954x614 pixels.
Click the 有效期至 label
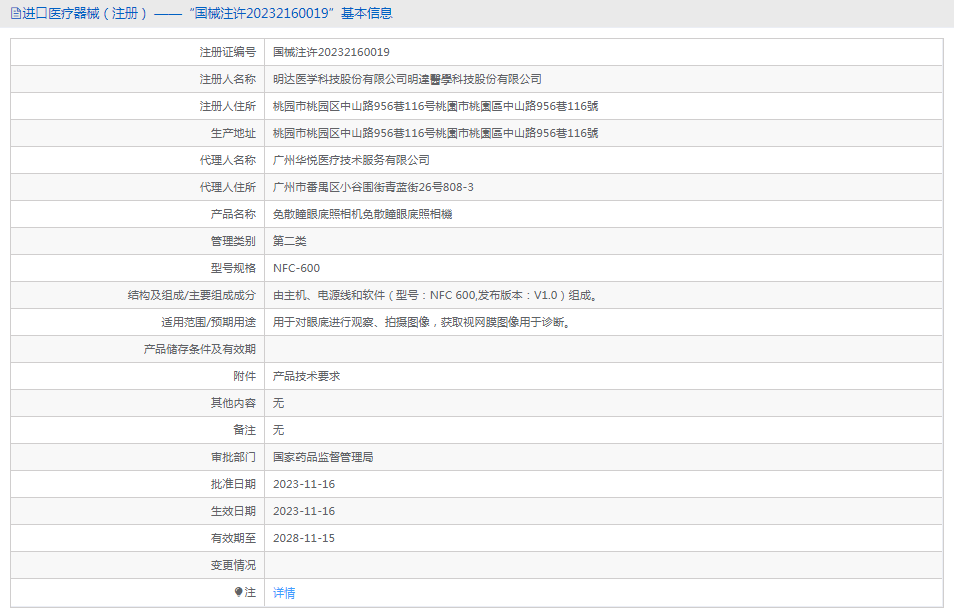click(233, 538)
